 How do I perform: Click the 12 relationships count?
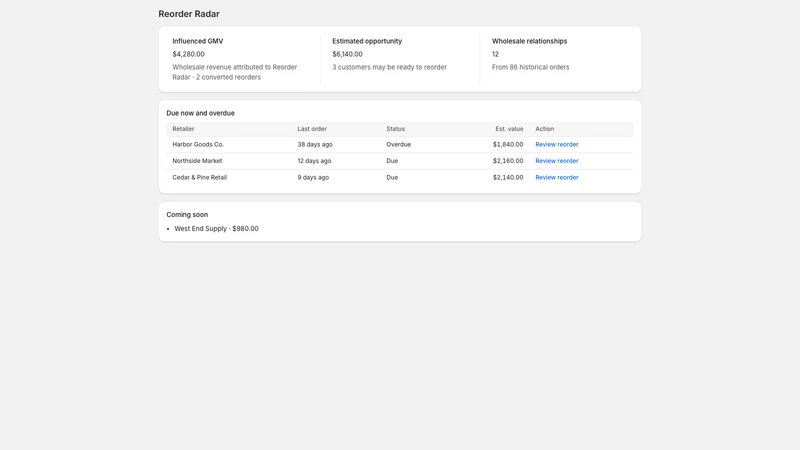(495, 54)
